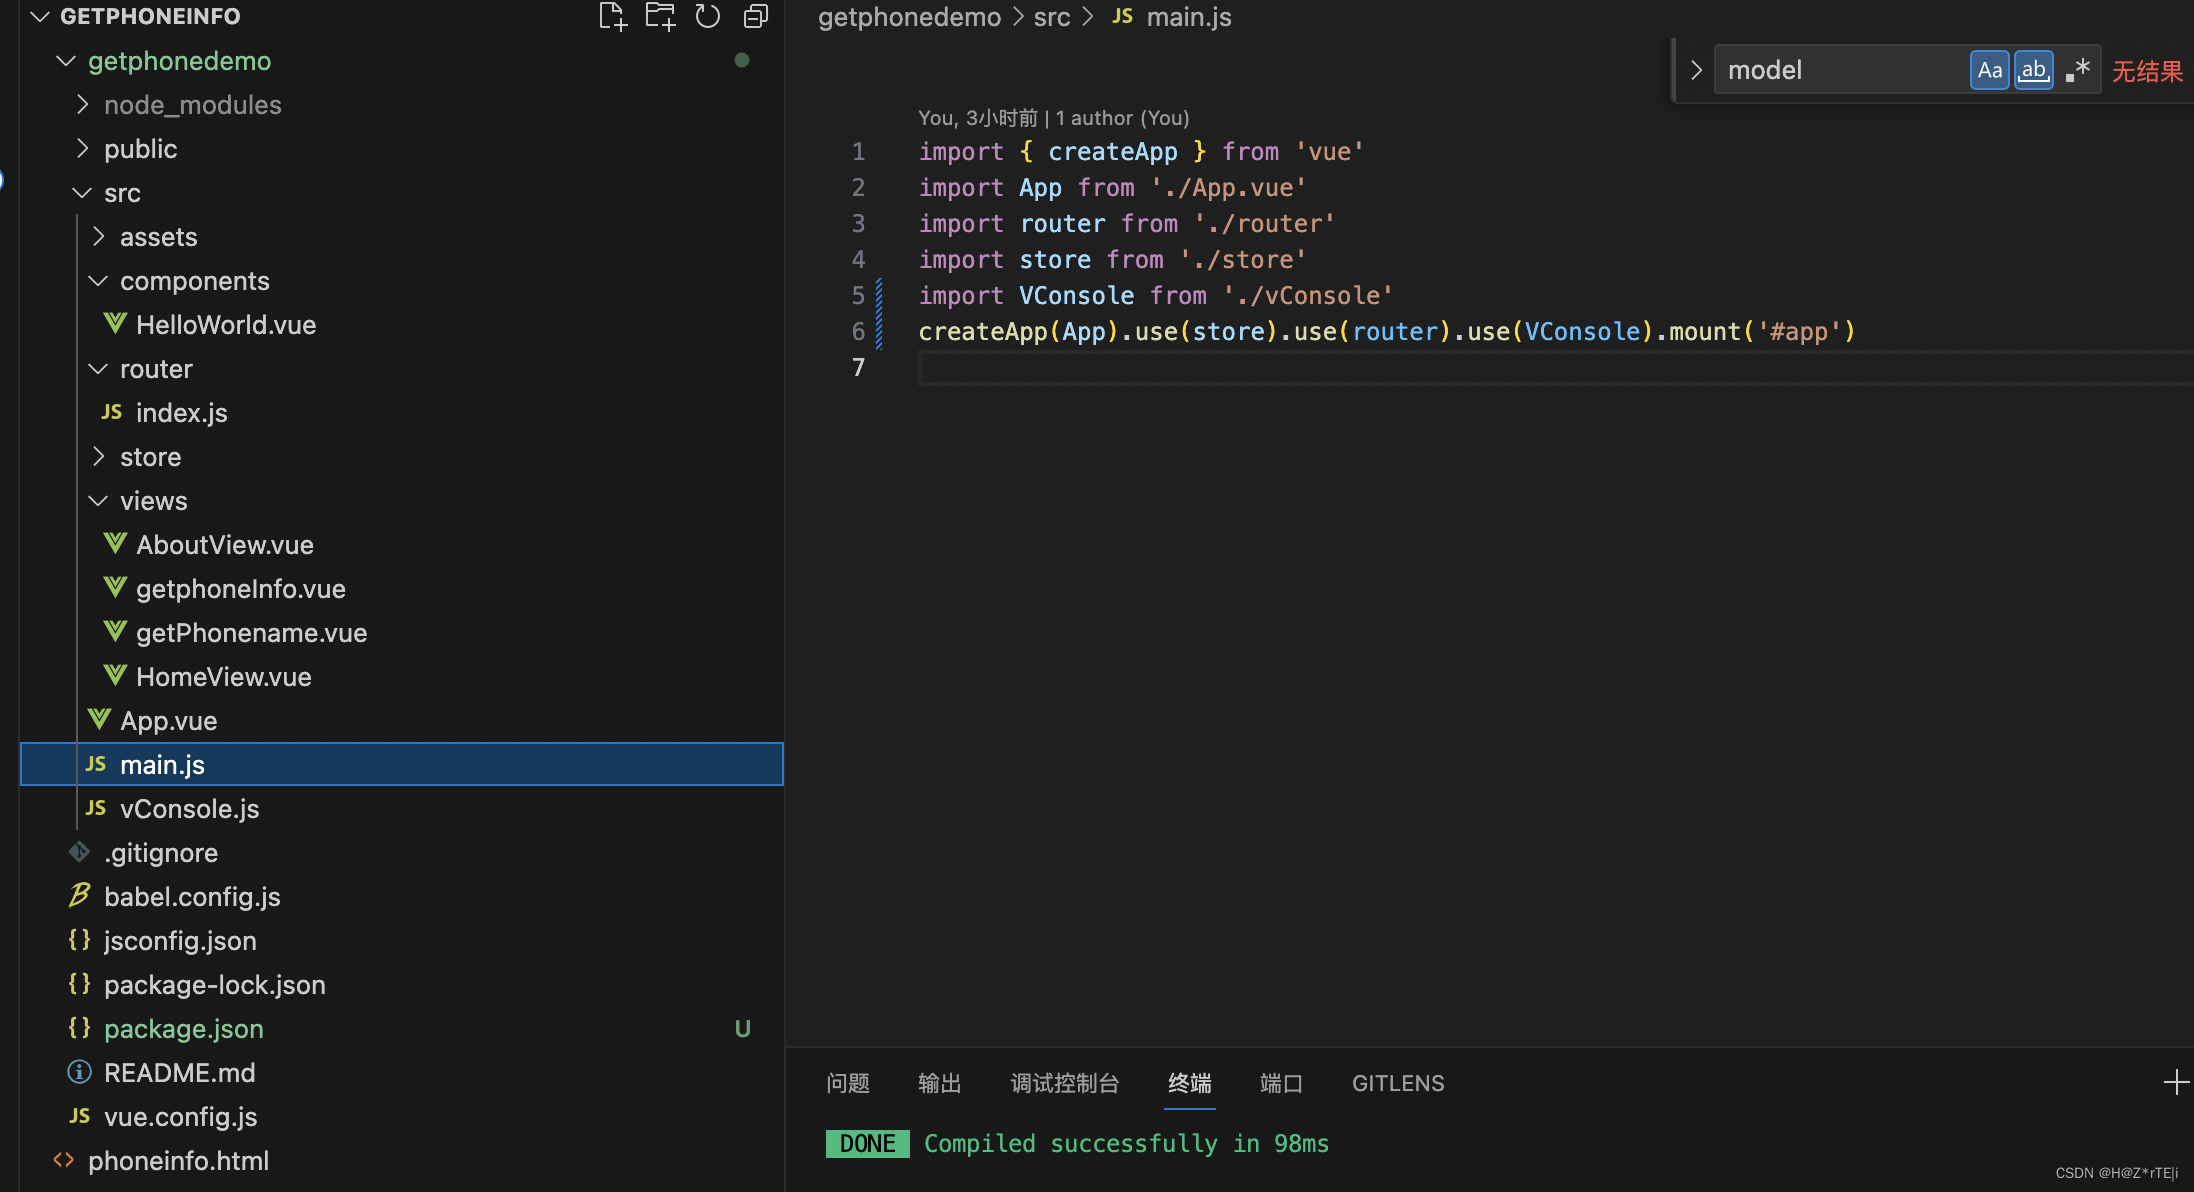Open the main.js file in explorer

[401, 764]
